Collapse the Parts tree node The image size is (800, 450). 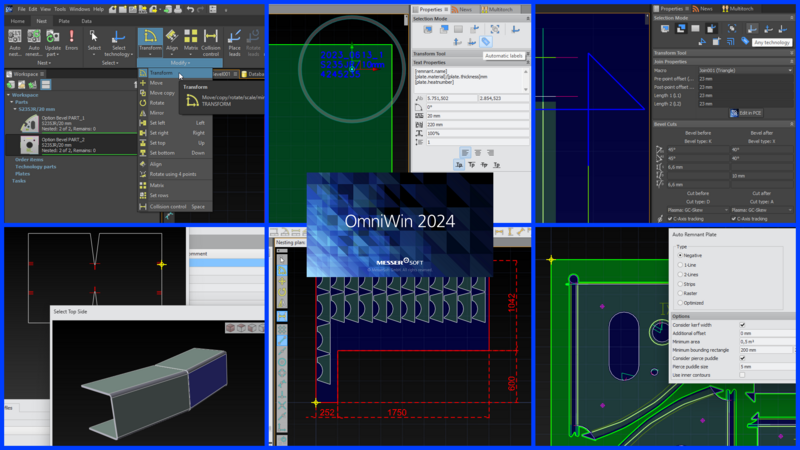point(12,102)
